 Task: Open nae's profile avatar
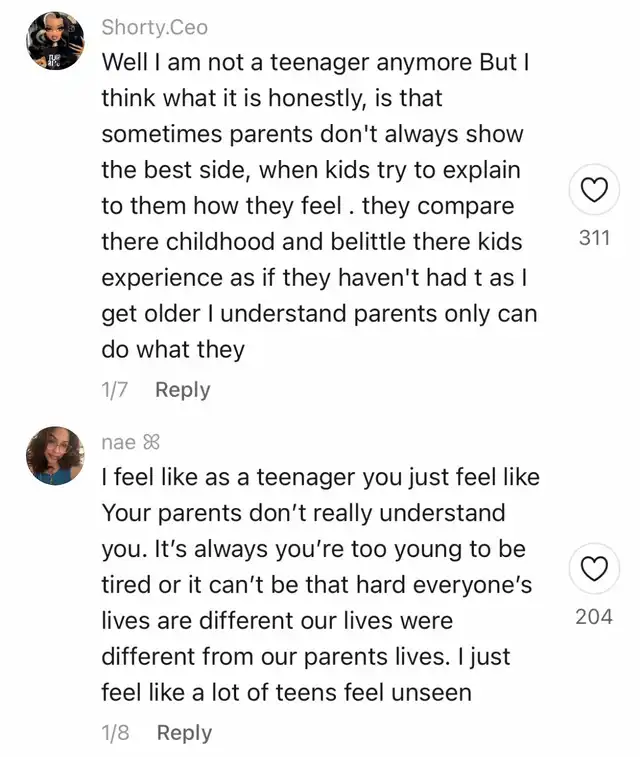(55, 455)
